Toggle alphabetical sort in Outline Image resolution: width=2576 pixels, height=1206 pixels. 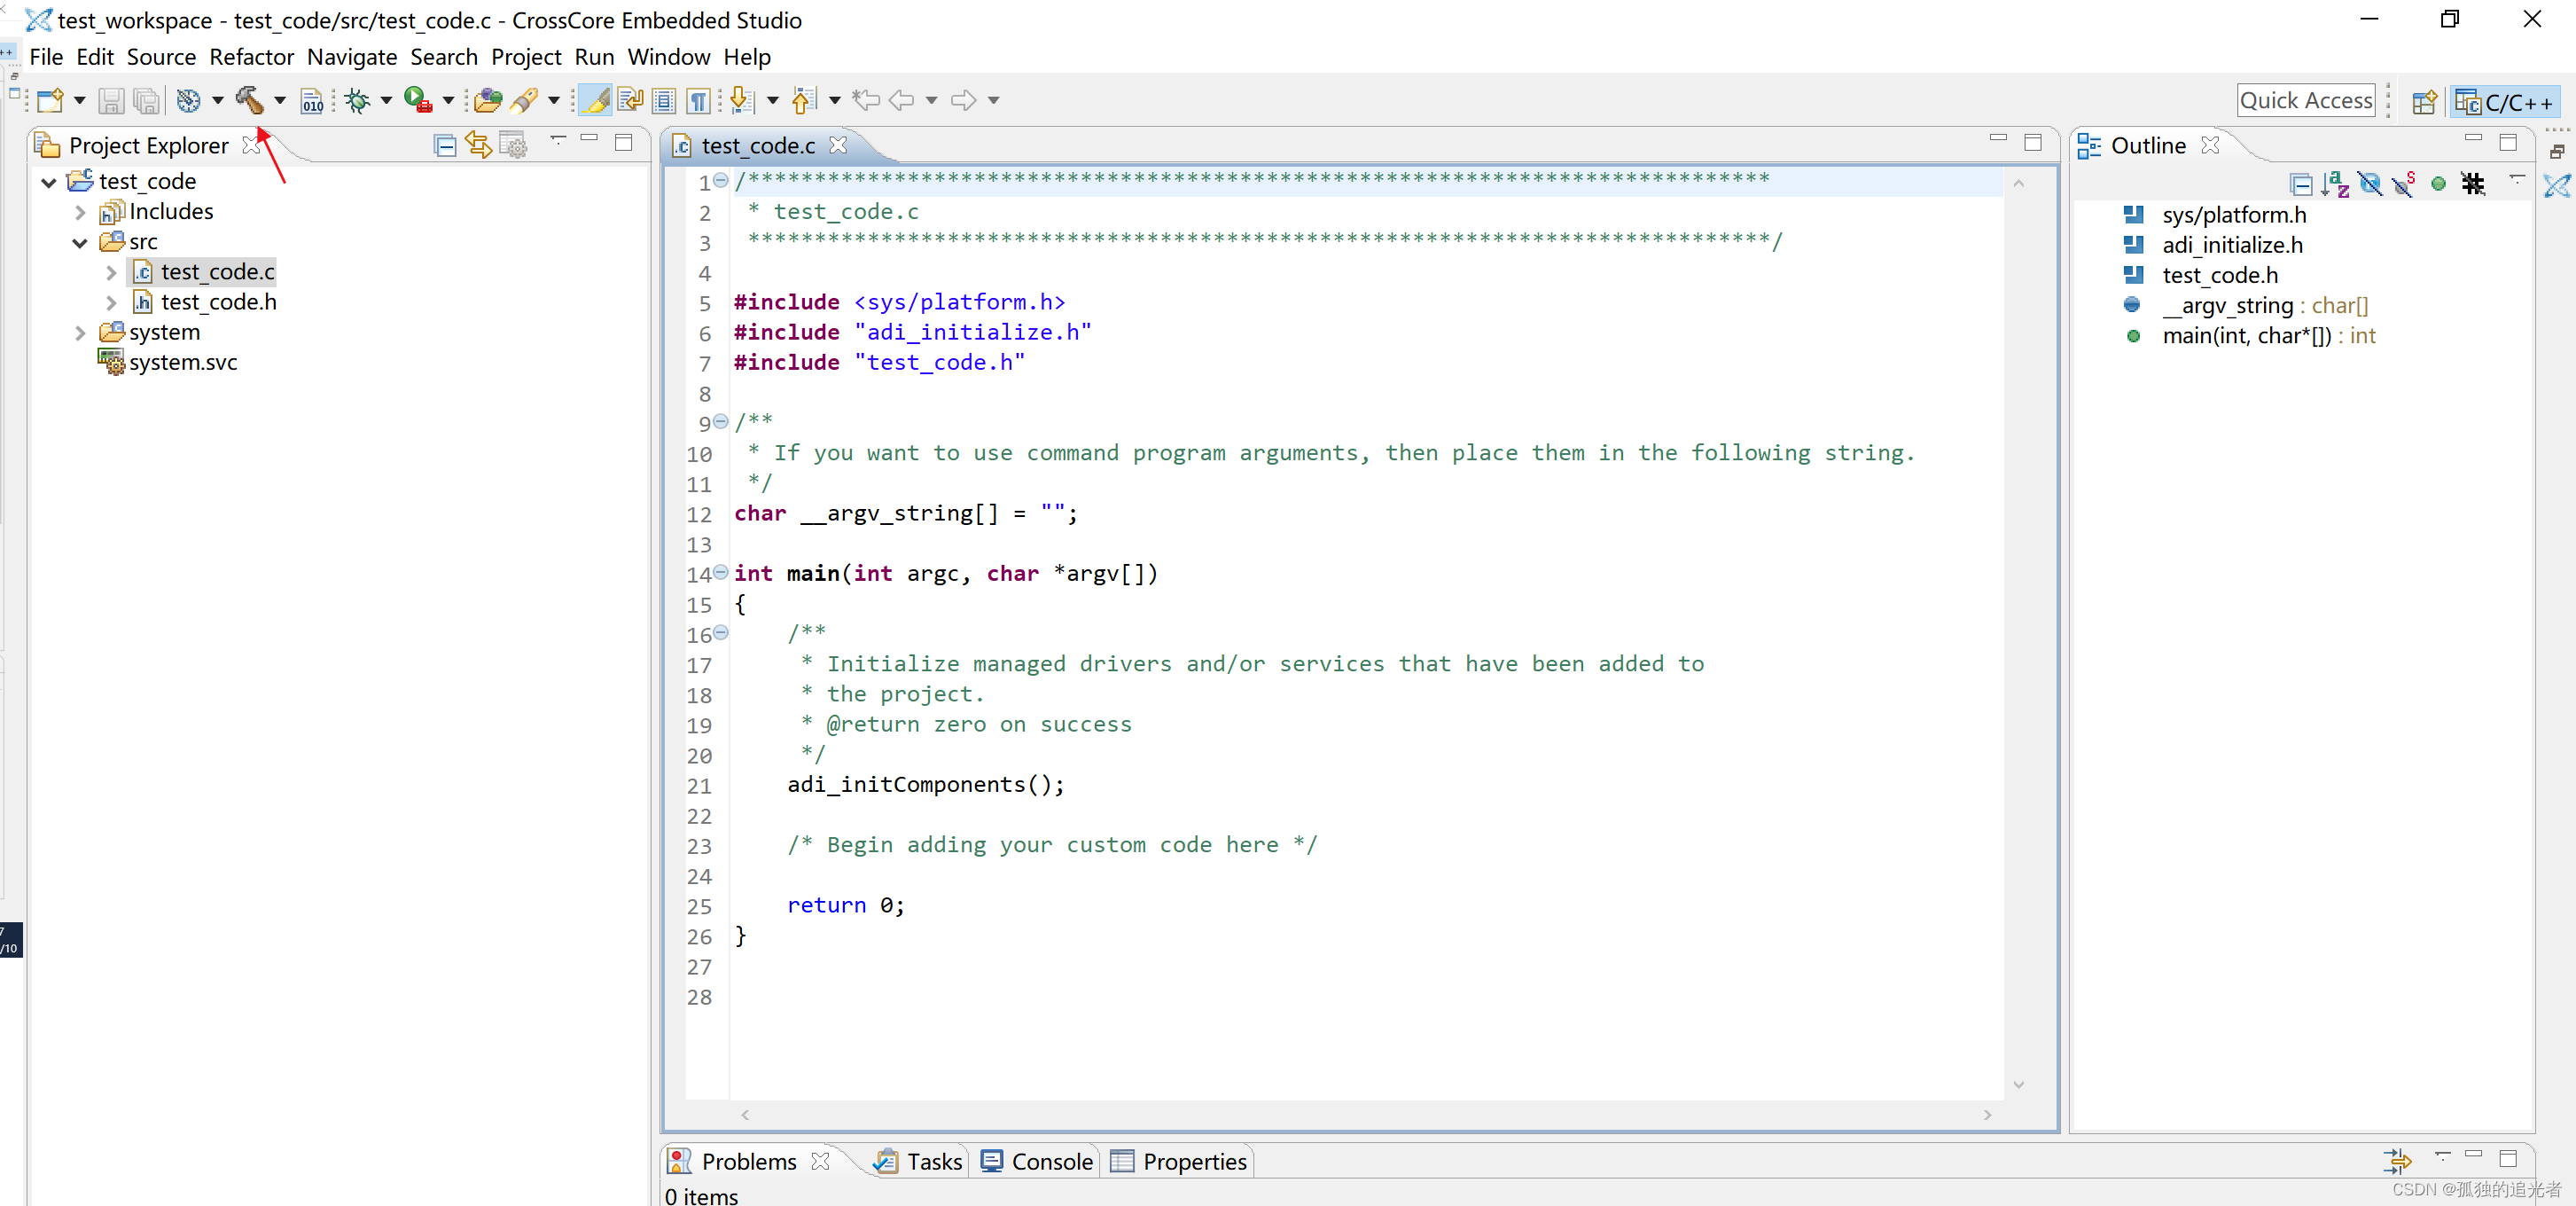coord(2335,184)
